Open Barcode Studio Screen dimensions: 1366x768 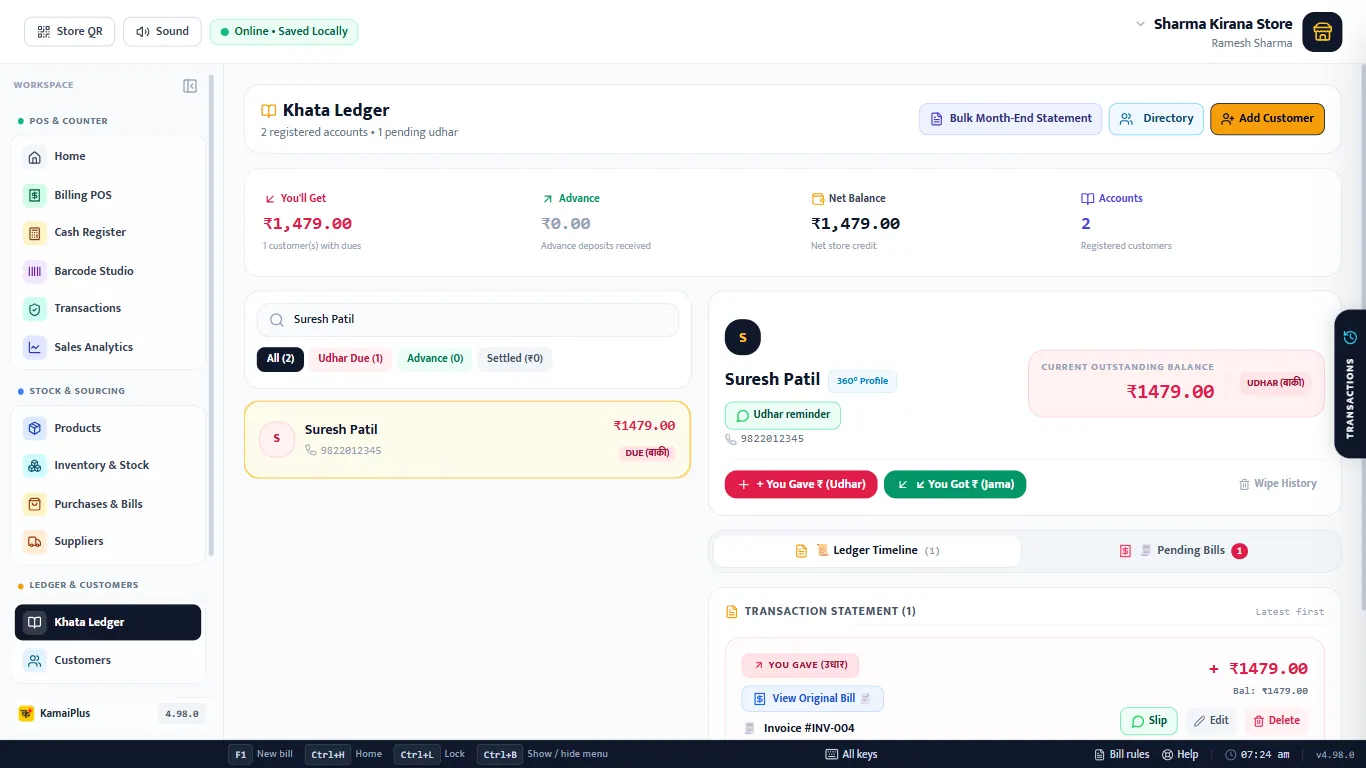point(108,271)
